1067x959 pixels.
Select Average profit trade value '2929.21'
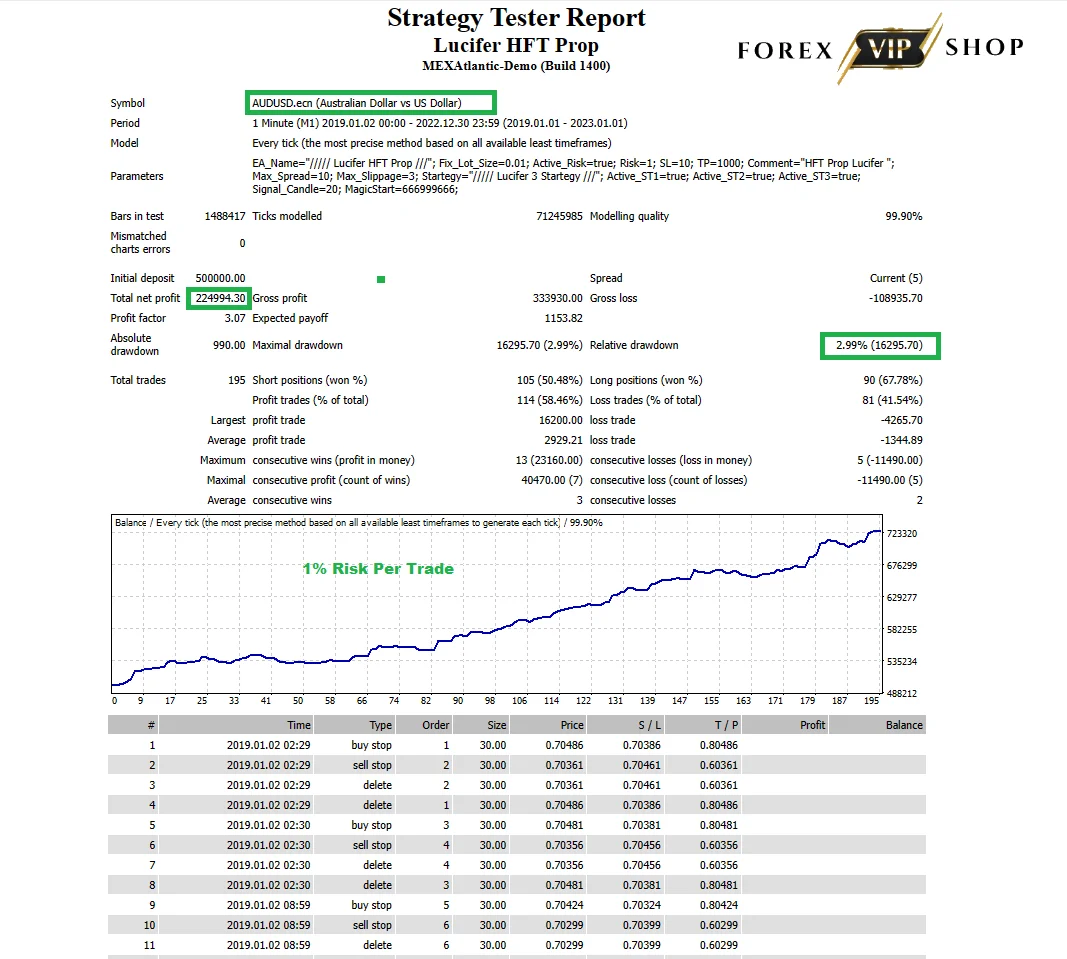click(x=563, y=440)
